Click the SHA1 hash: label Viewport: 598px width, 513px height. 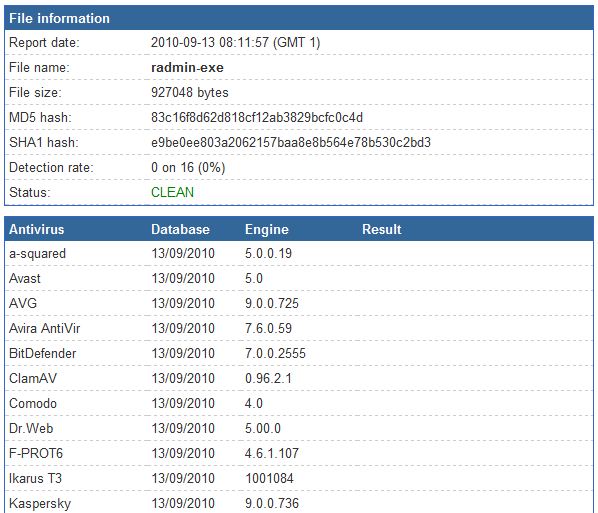pyautogui.click(x=44, y=142)
